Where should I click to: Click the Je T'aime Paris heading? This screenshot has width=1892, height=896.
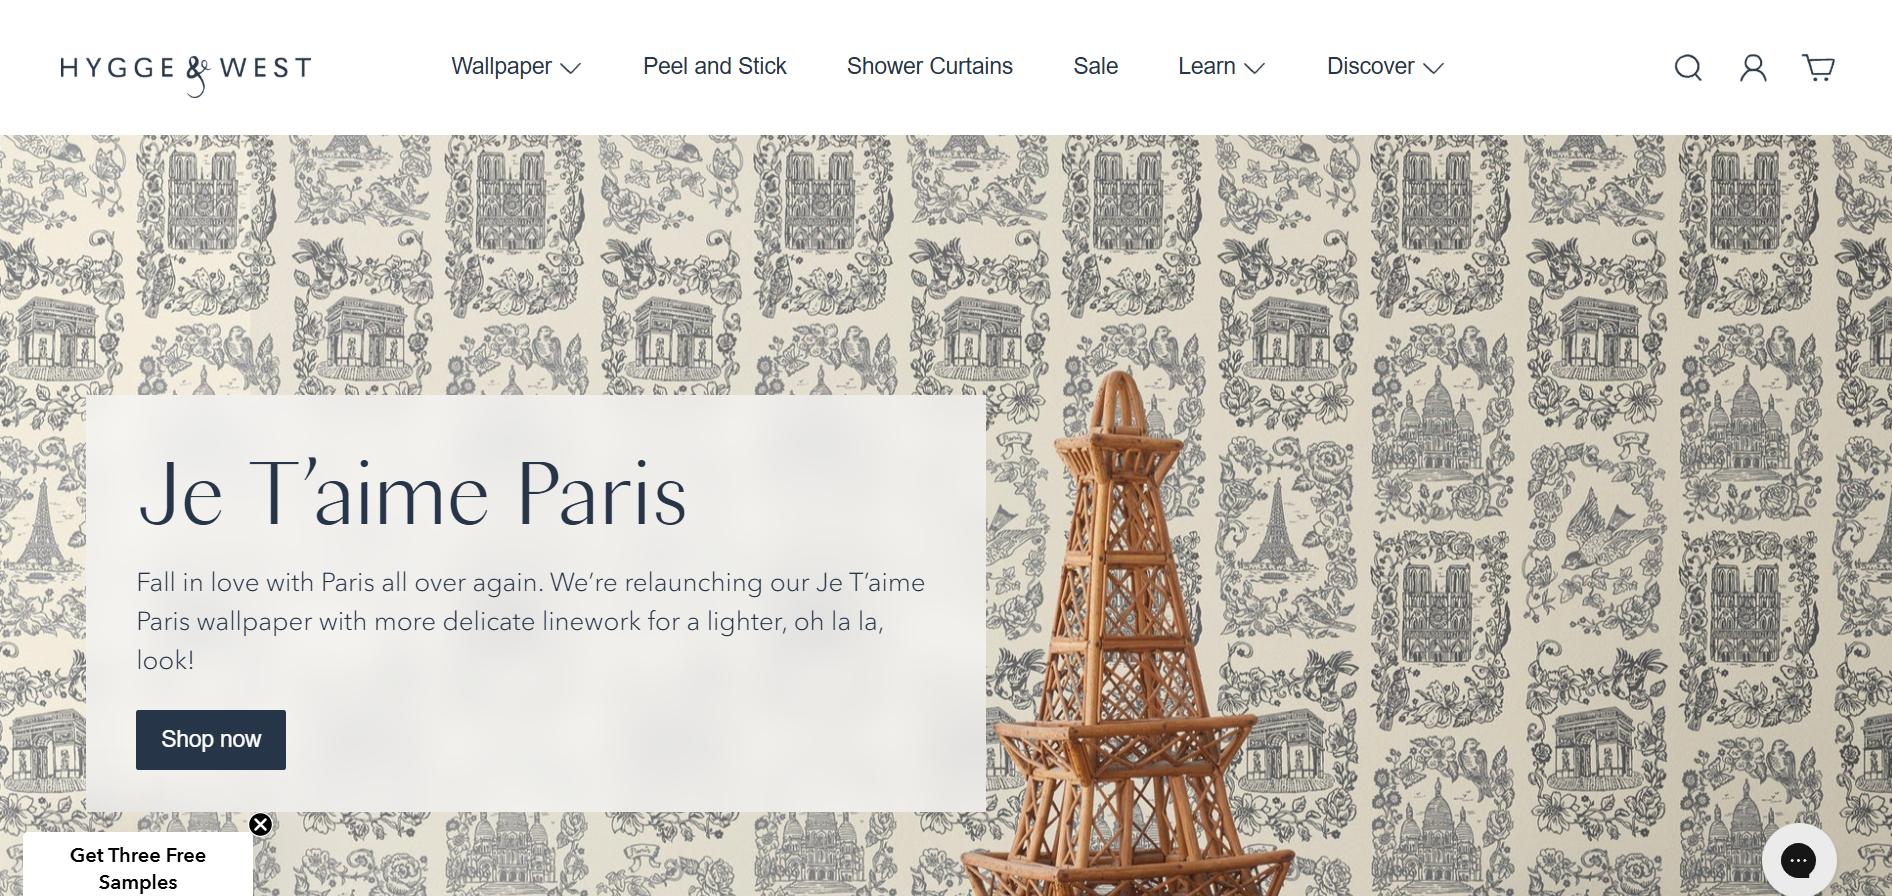coord(412,493)
